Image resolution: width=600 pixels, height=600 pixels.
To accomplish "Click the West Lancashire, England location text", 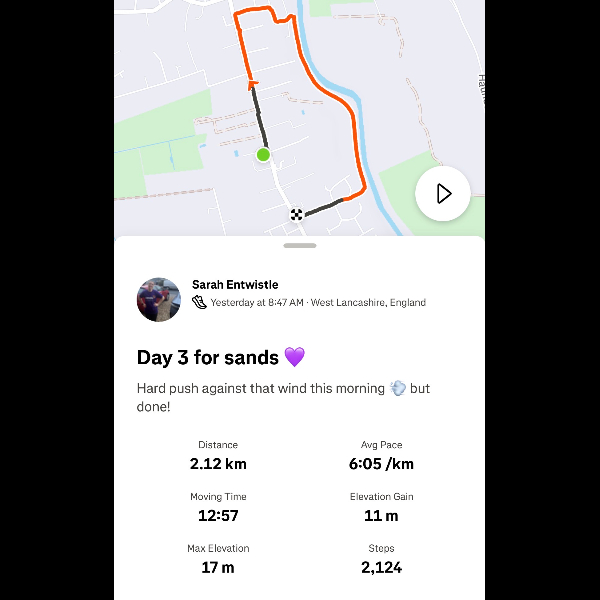I will coord(368,302).
